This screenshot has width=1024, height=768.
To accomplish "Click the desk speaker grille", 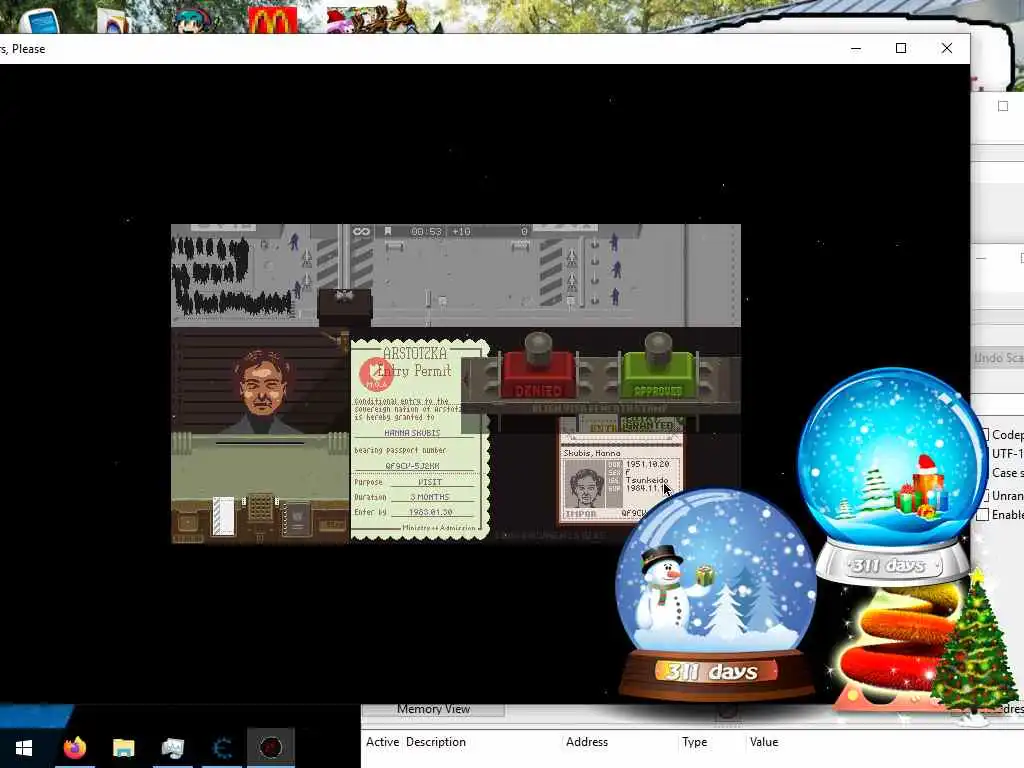I will [x=260, y=507].
